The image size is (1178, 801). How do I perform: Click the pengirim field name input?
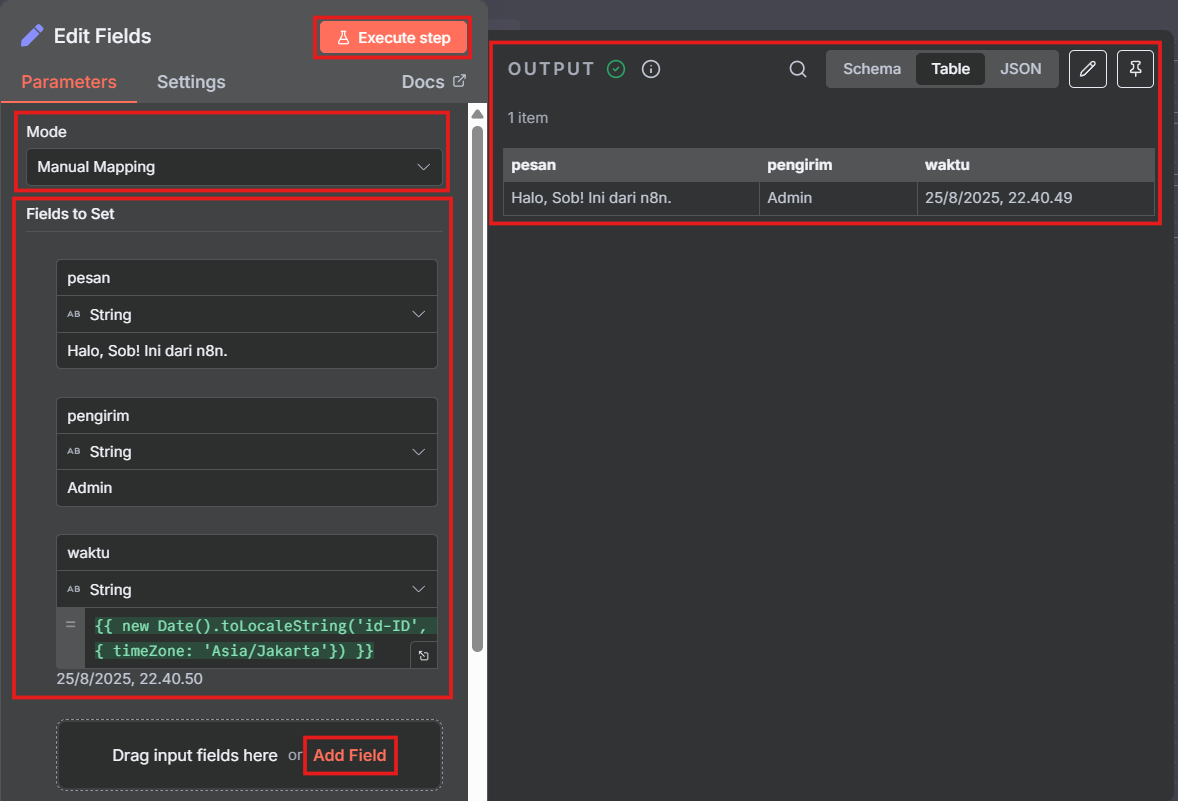click(x=247, y=416)
